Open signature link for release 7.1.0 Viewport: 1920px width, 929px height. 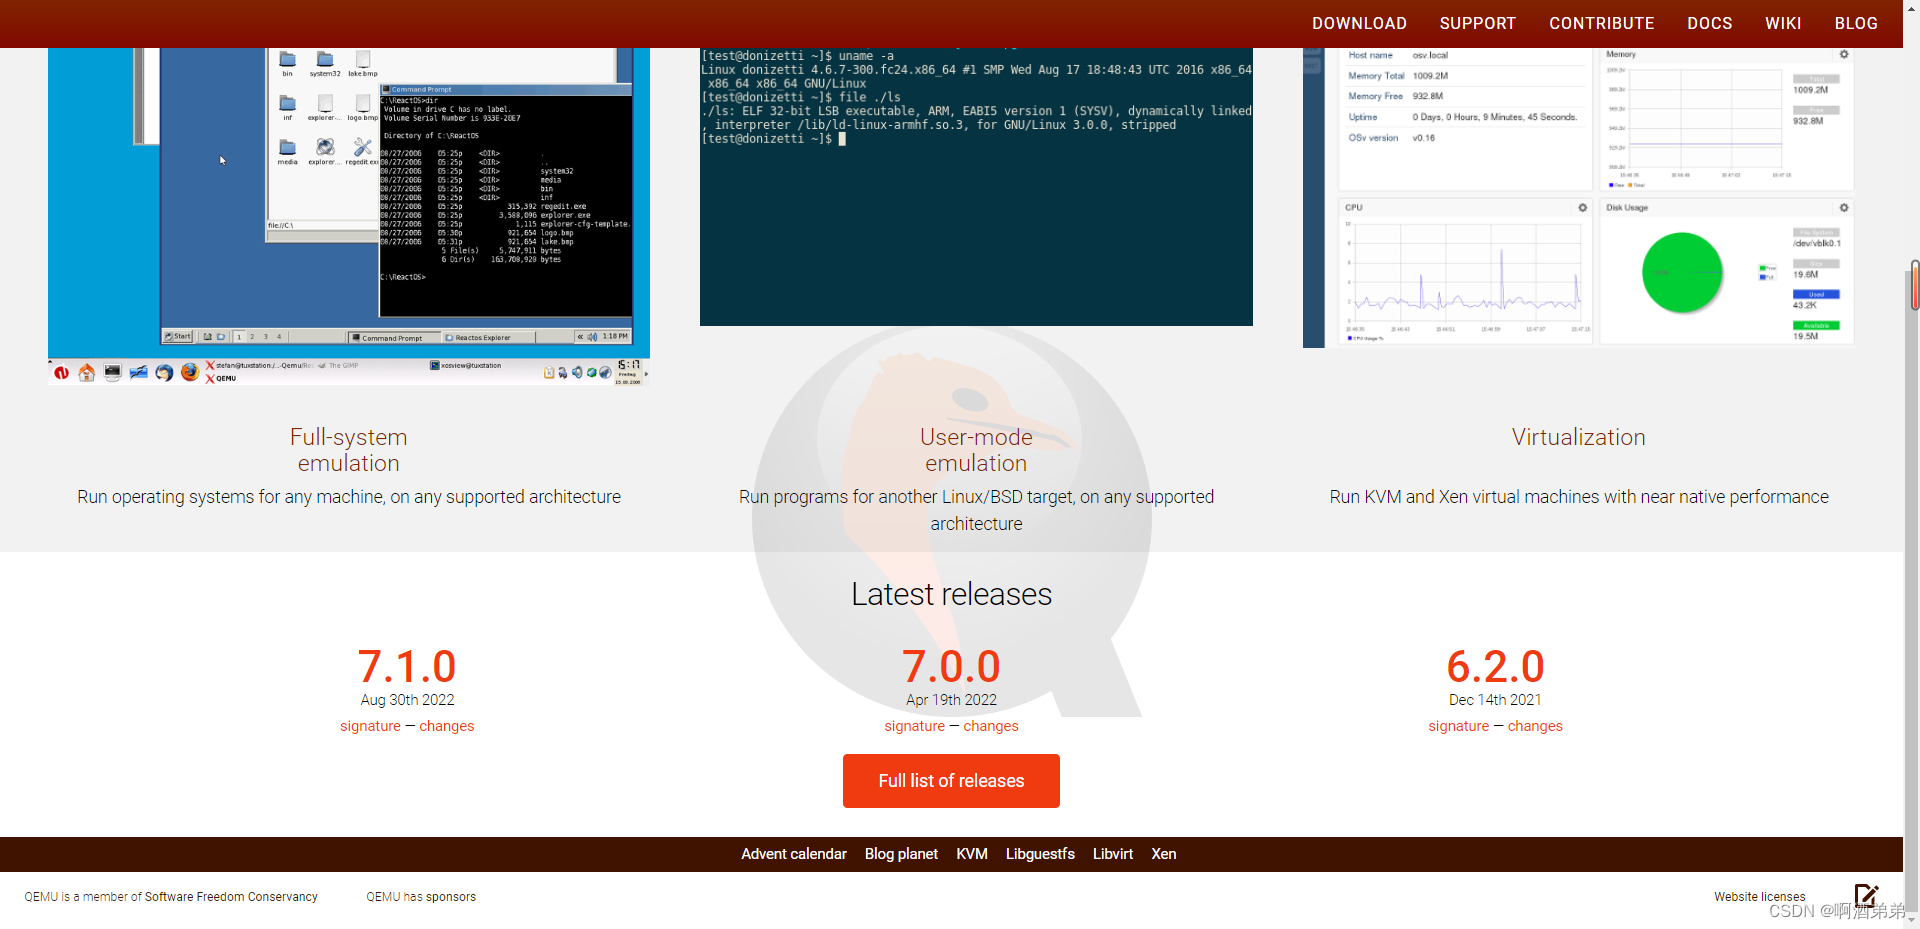[370, 726]
